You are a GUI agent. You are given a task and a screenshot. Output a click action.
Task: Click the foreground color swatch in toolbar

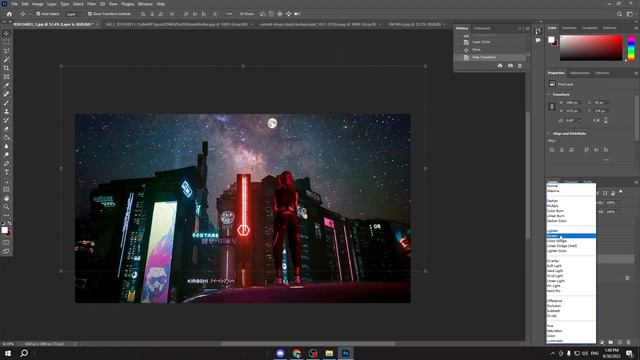point(4,230)
